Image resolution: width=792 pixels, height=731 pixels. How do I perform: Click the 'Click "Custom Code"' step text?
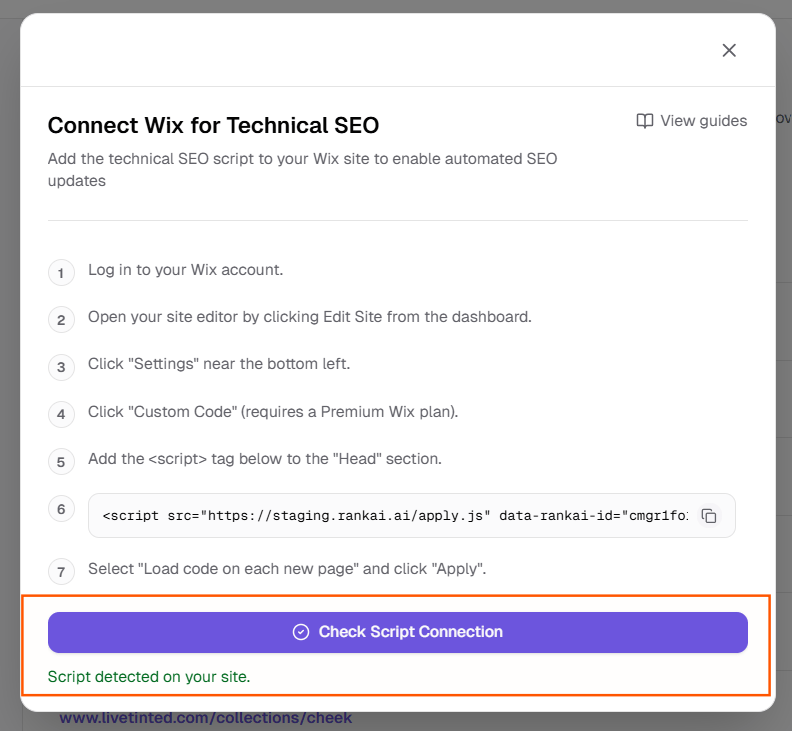tap(273, 412)
